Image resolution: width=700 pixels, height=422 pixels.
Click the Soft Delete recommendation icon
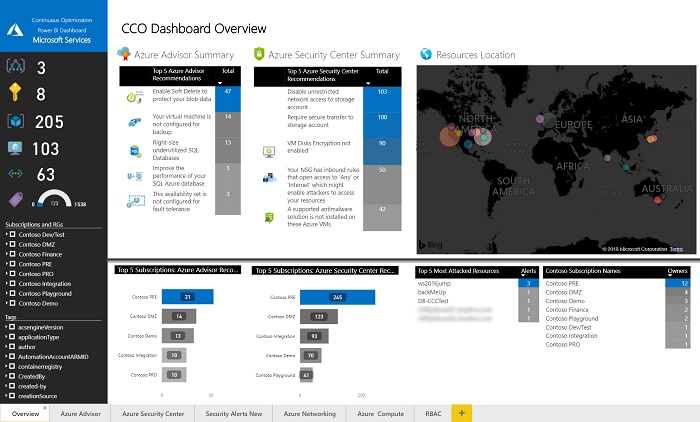pyautogui.click(x=134, y=97)
